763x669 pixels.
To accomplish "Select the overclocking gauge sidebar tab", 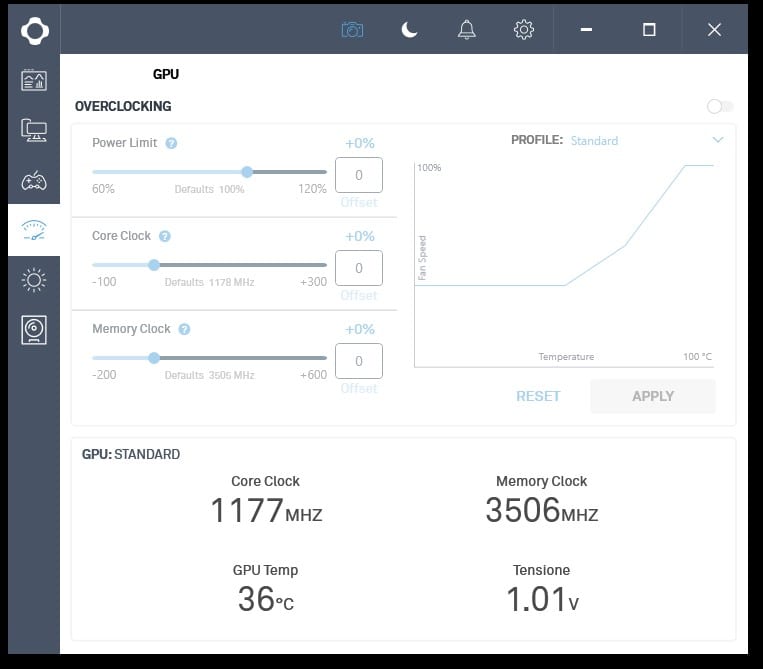I will coord(34,230).
